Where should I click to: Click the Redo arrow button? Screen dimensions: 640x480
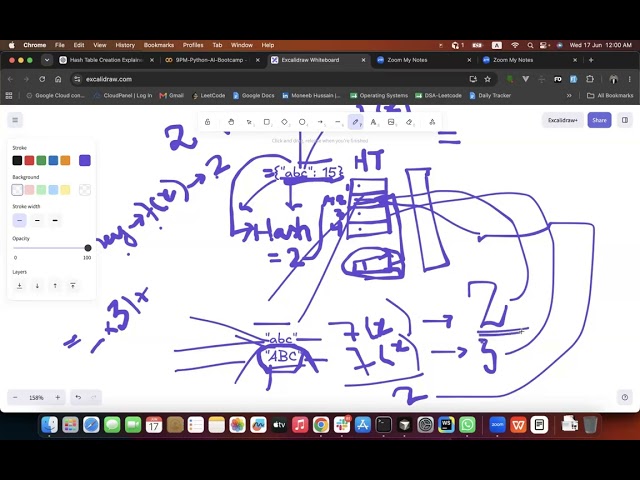[x=93, y=397]
